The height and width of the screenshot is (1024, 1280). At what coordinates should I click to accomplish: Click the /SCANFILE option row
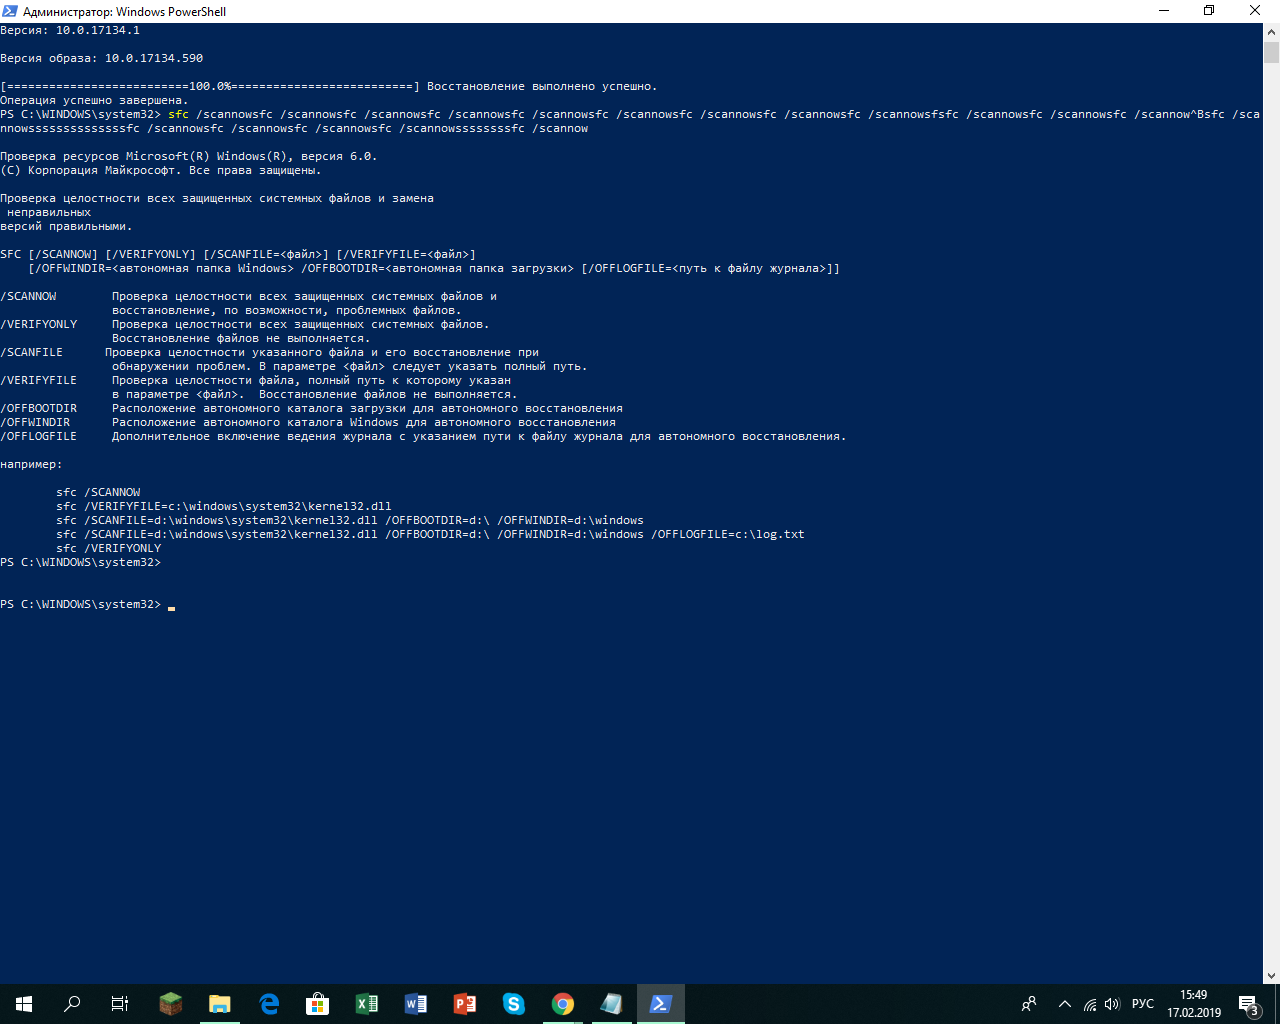pyautogui.click(x=294, y=359)
